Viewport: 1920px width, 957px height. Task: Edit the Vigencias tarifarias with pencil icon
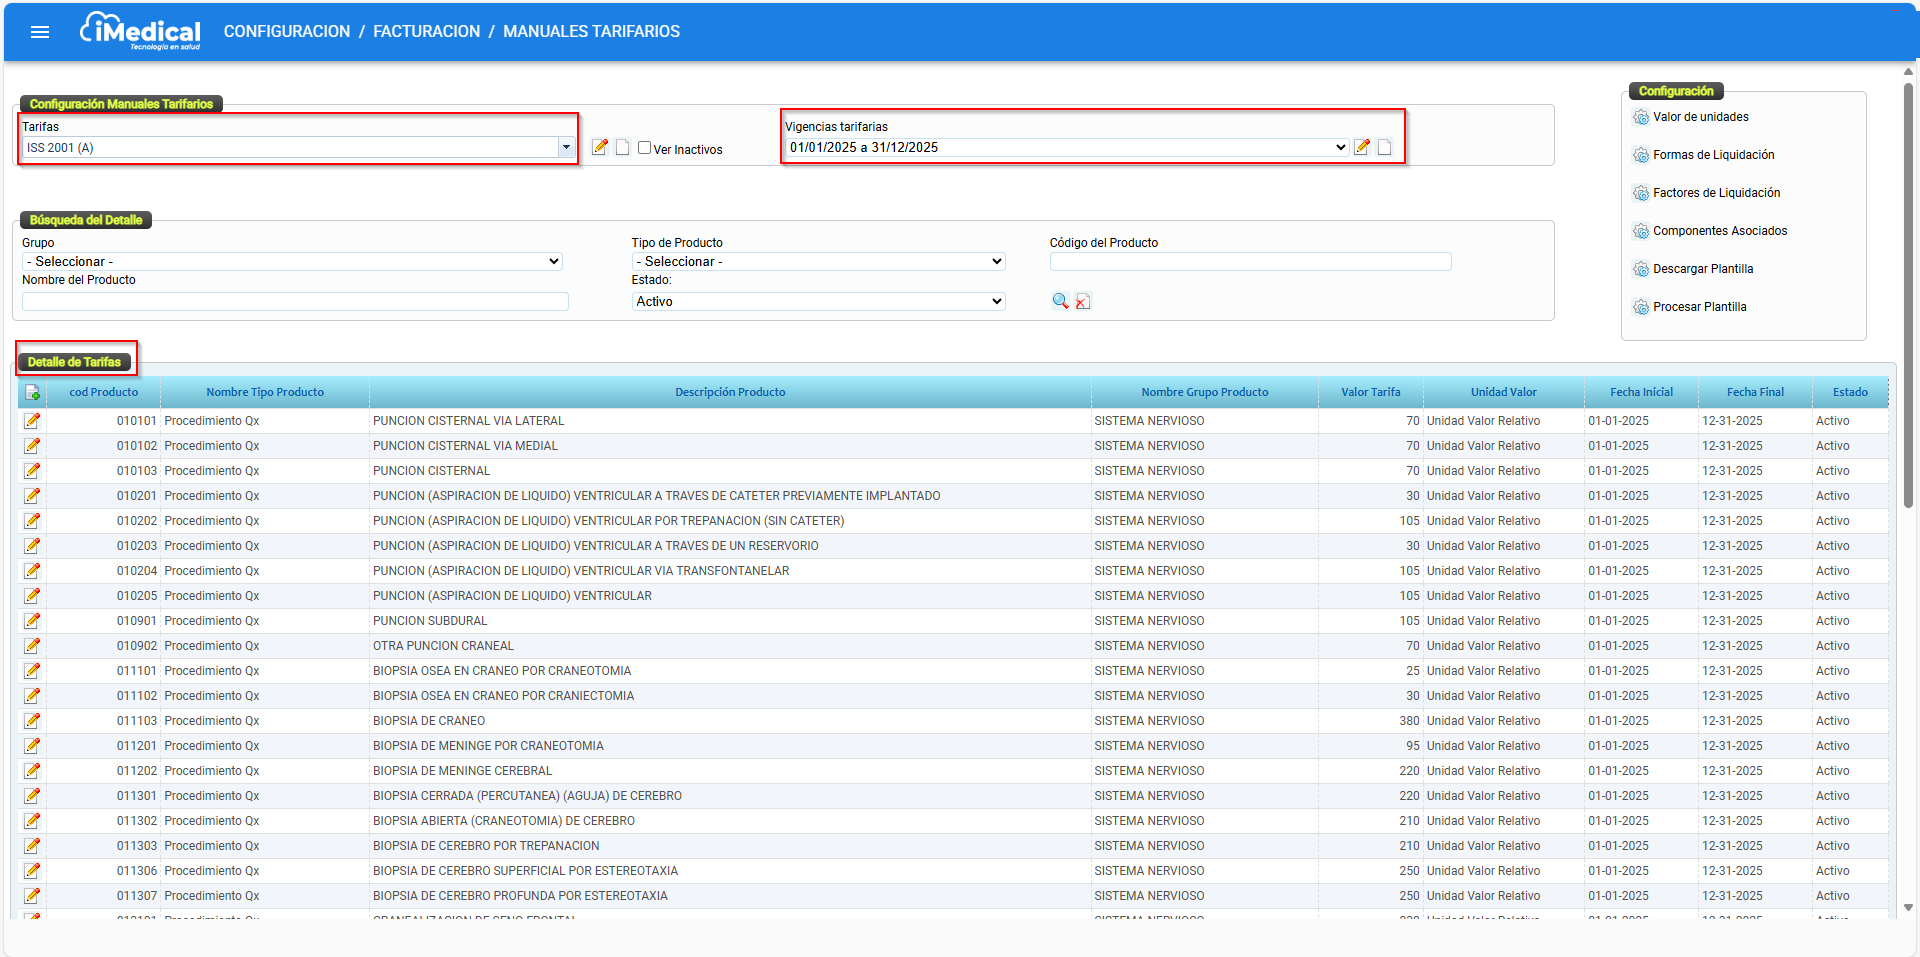point(1362,147)
